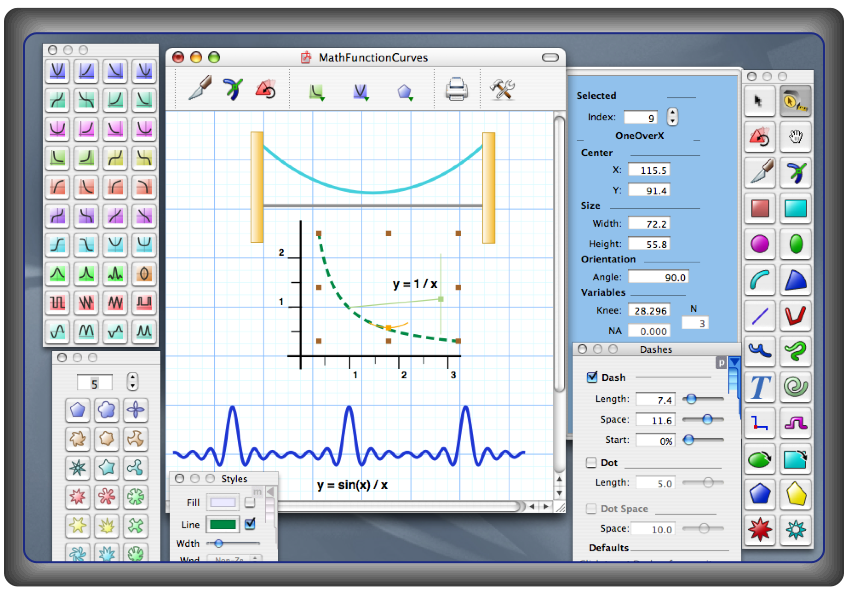Open the polygon dropdown in document toolbar
This screenshot has height=600, width=850.
pyautogui.click(x=405, y=92)
